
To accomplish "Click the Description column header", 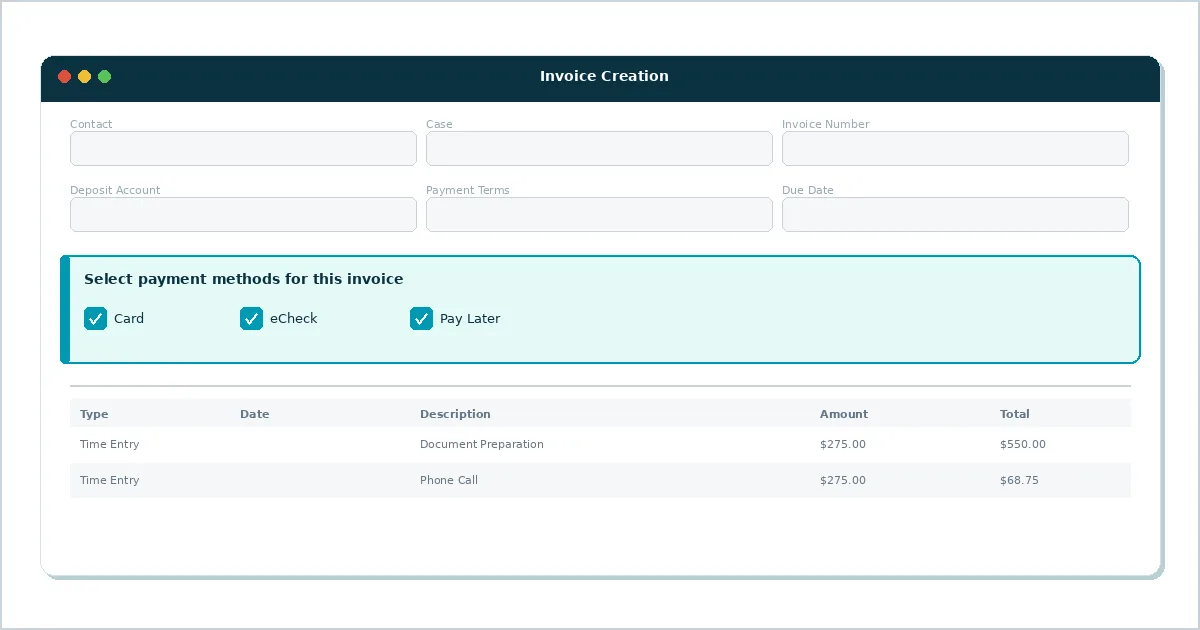I will tap(455, 414).
